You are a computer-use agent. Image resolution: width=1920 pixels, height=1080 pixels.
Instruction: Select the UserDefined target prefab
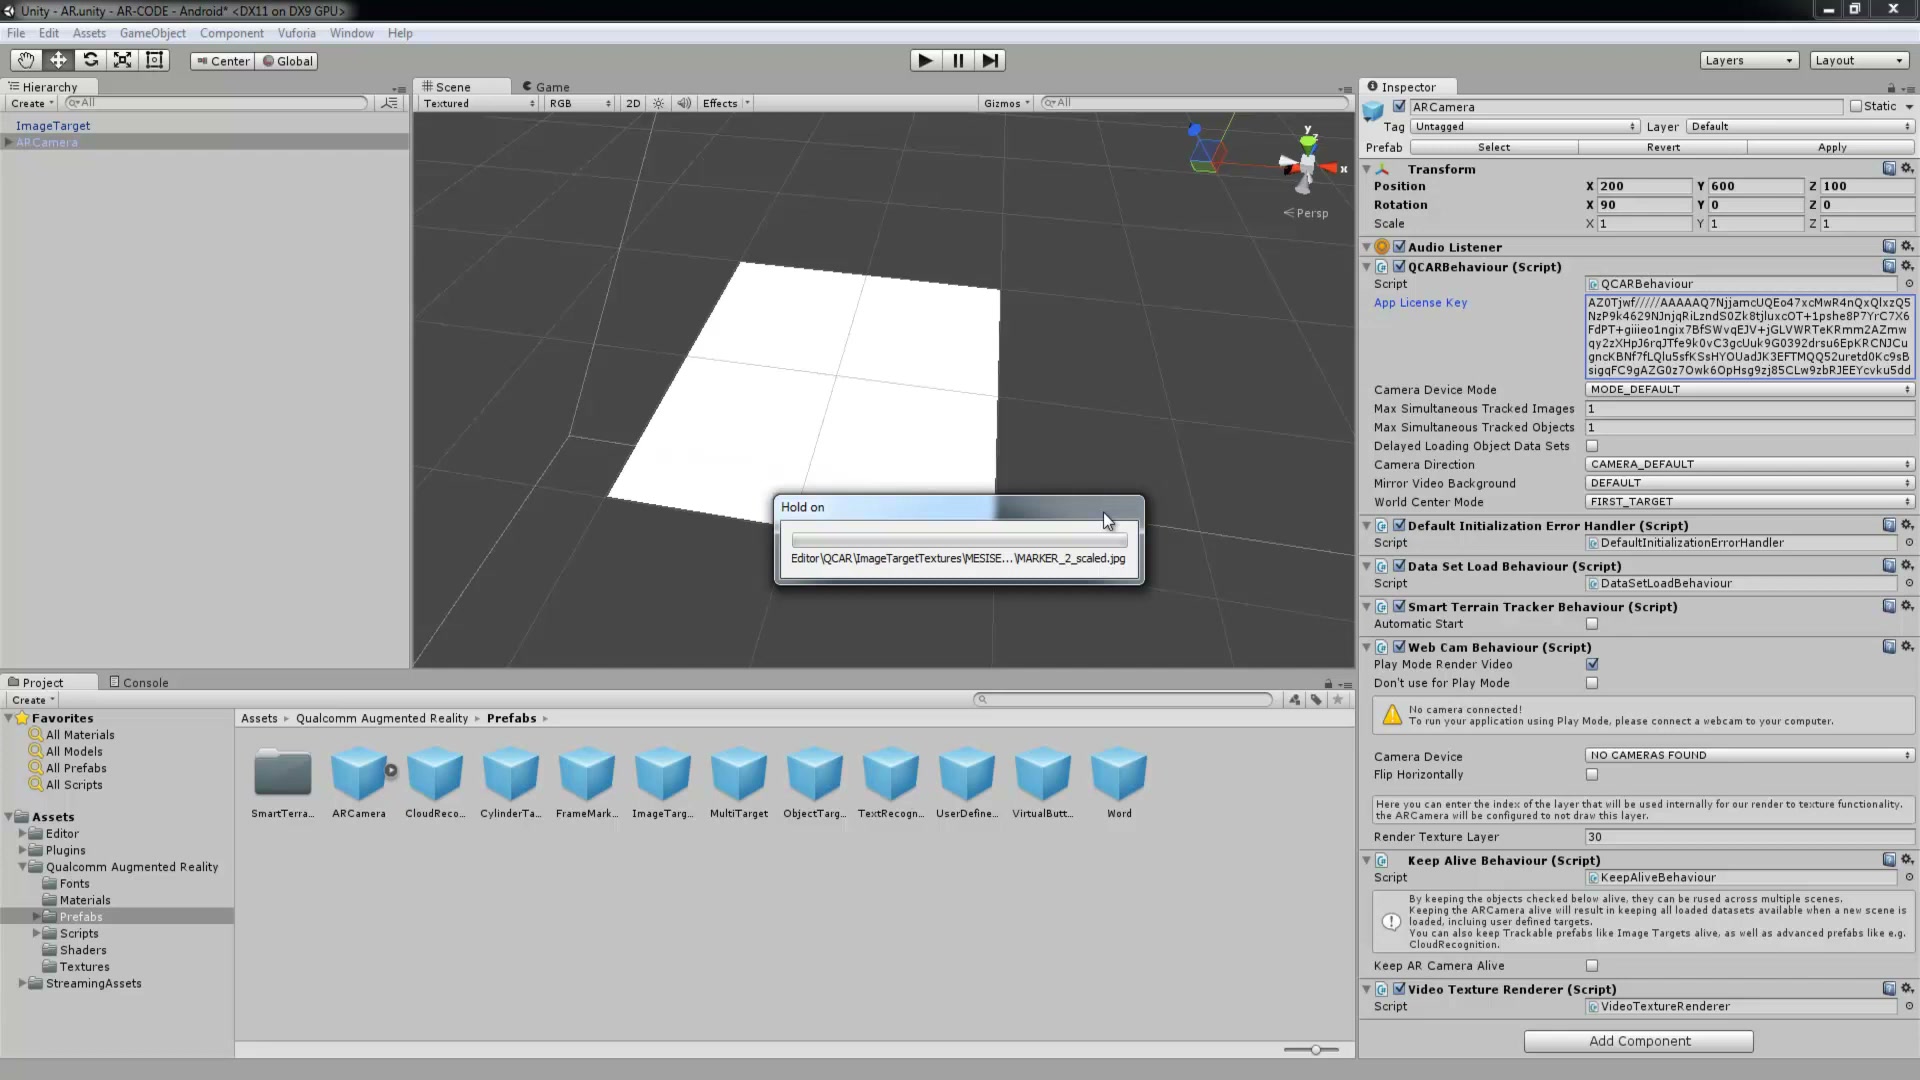point(967,783)
